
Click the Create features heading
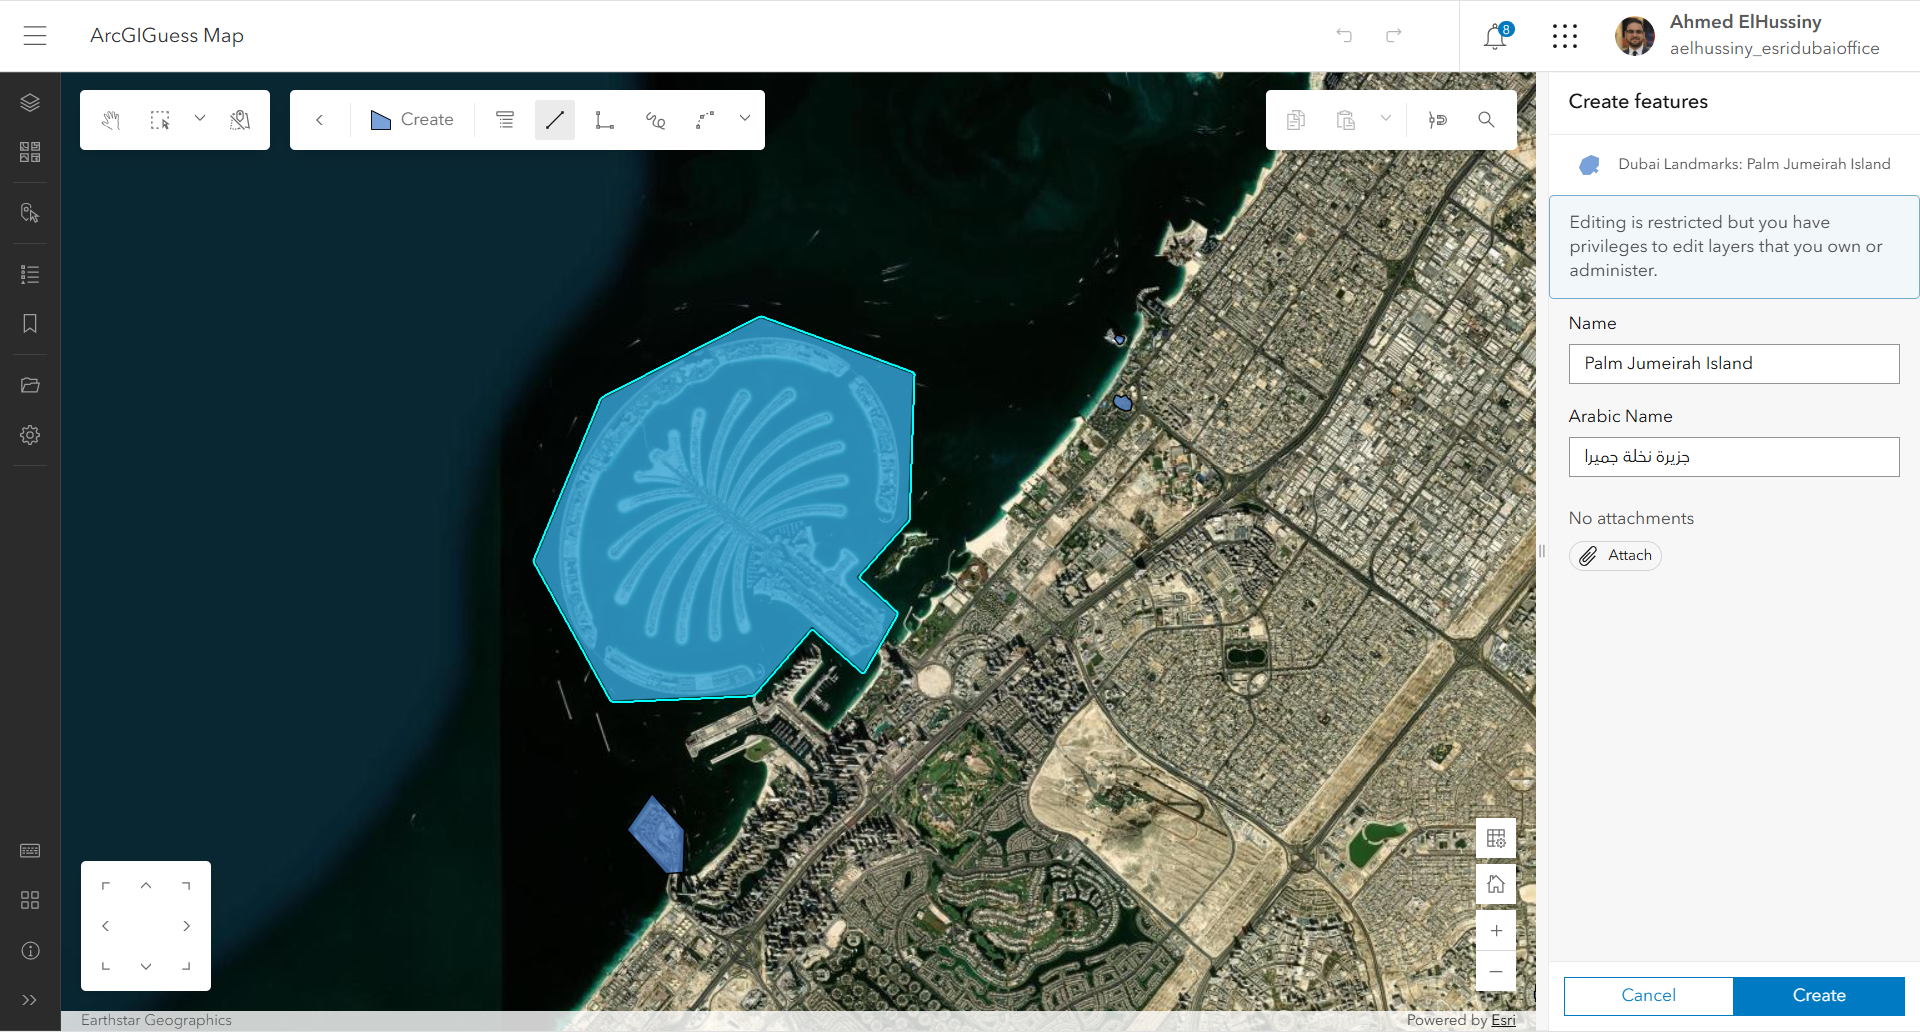tap(1638, 102)
